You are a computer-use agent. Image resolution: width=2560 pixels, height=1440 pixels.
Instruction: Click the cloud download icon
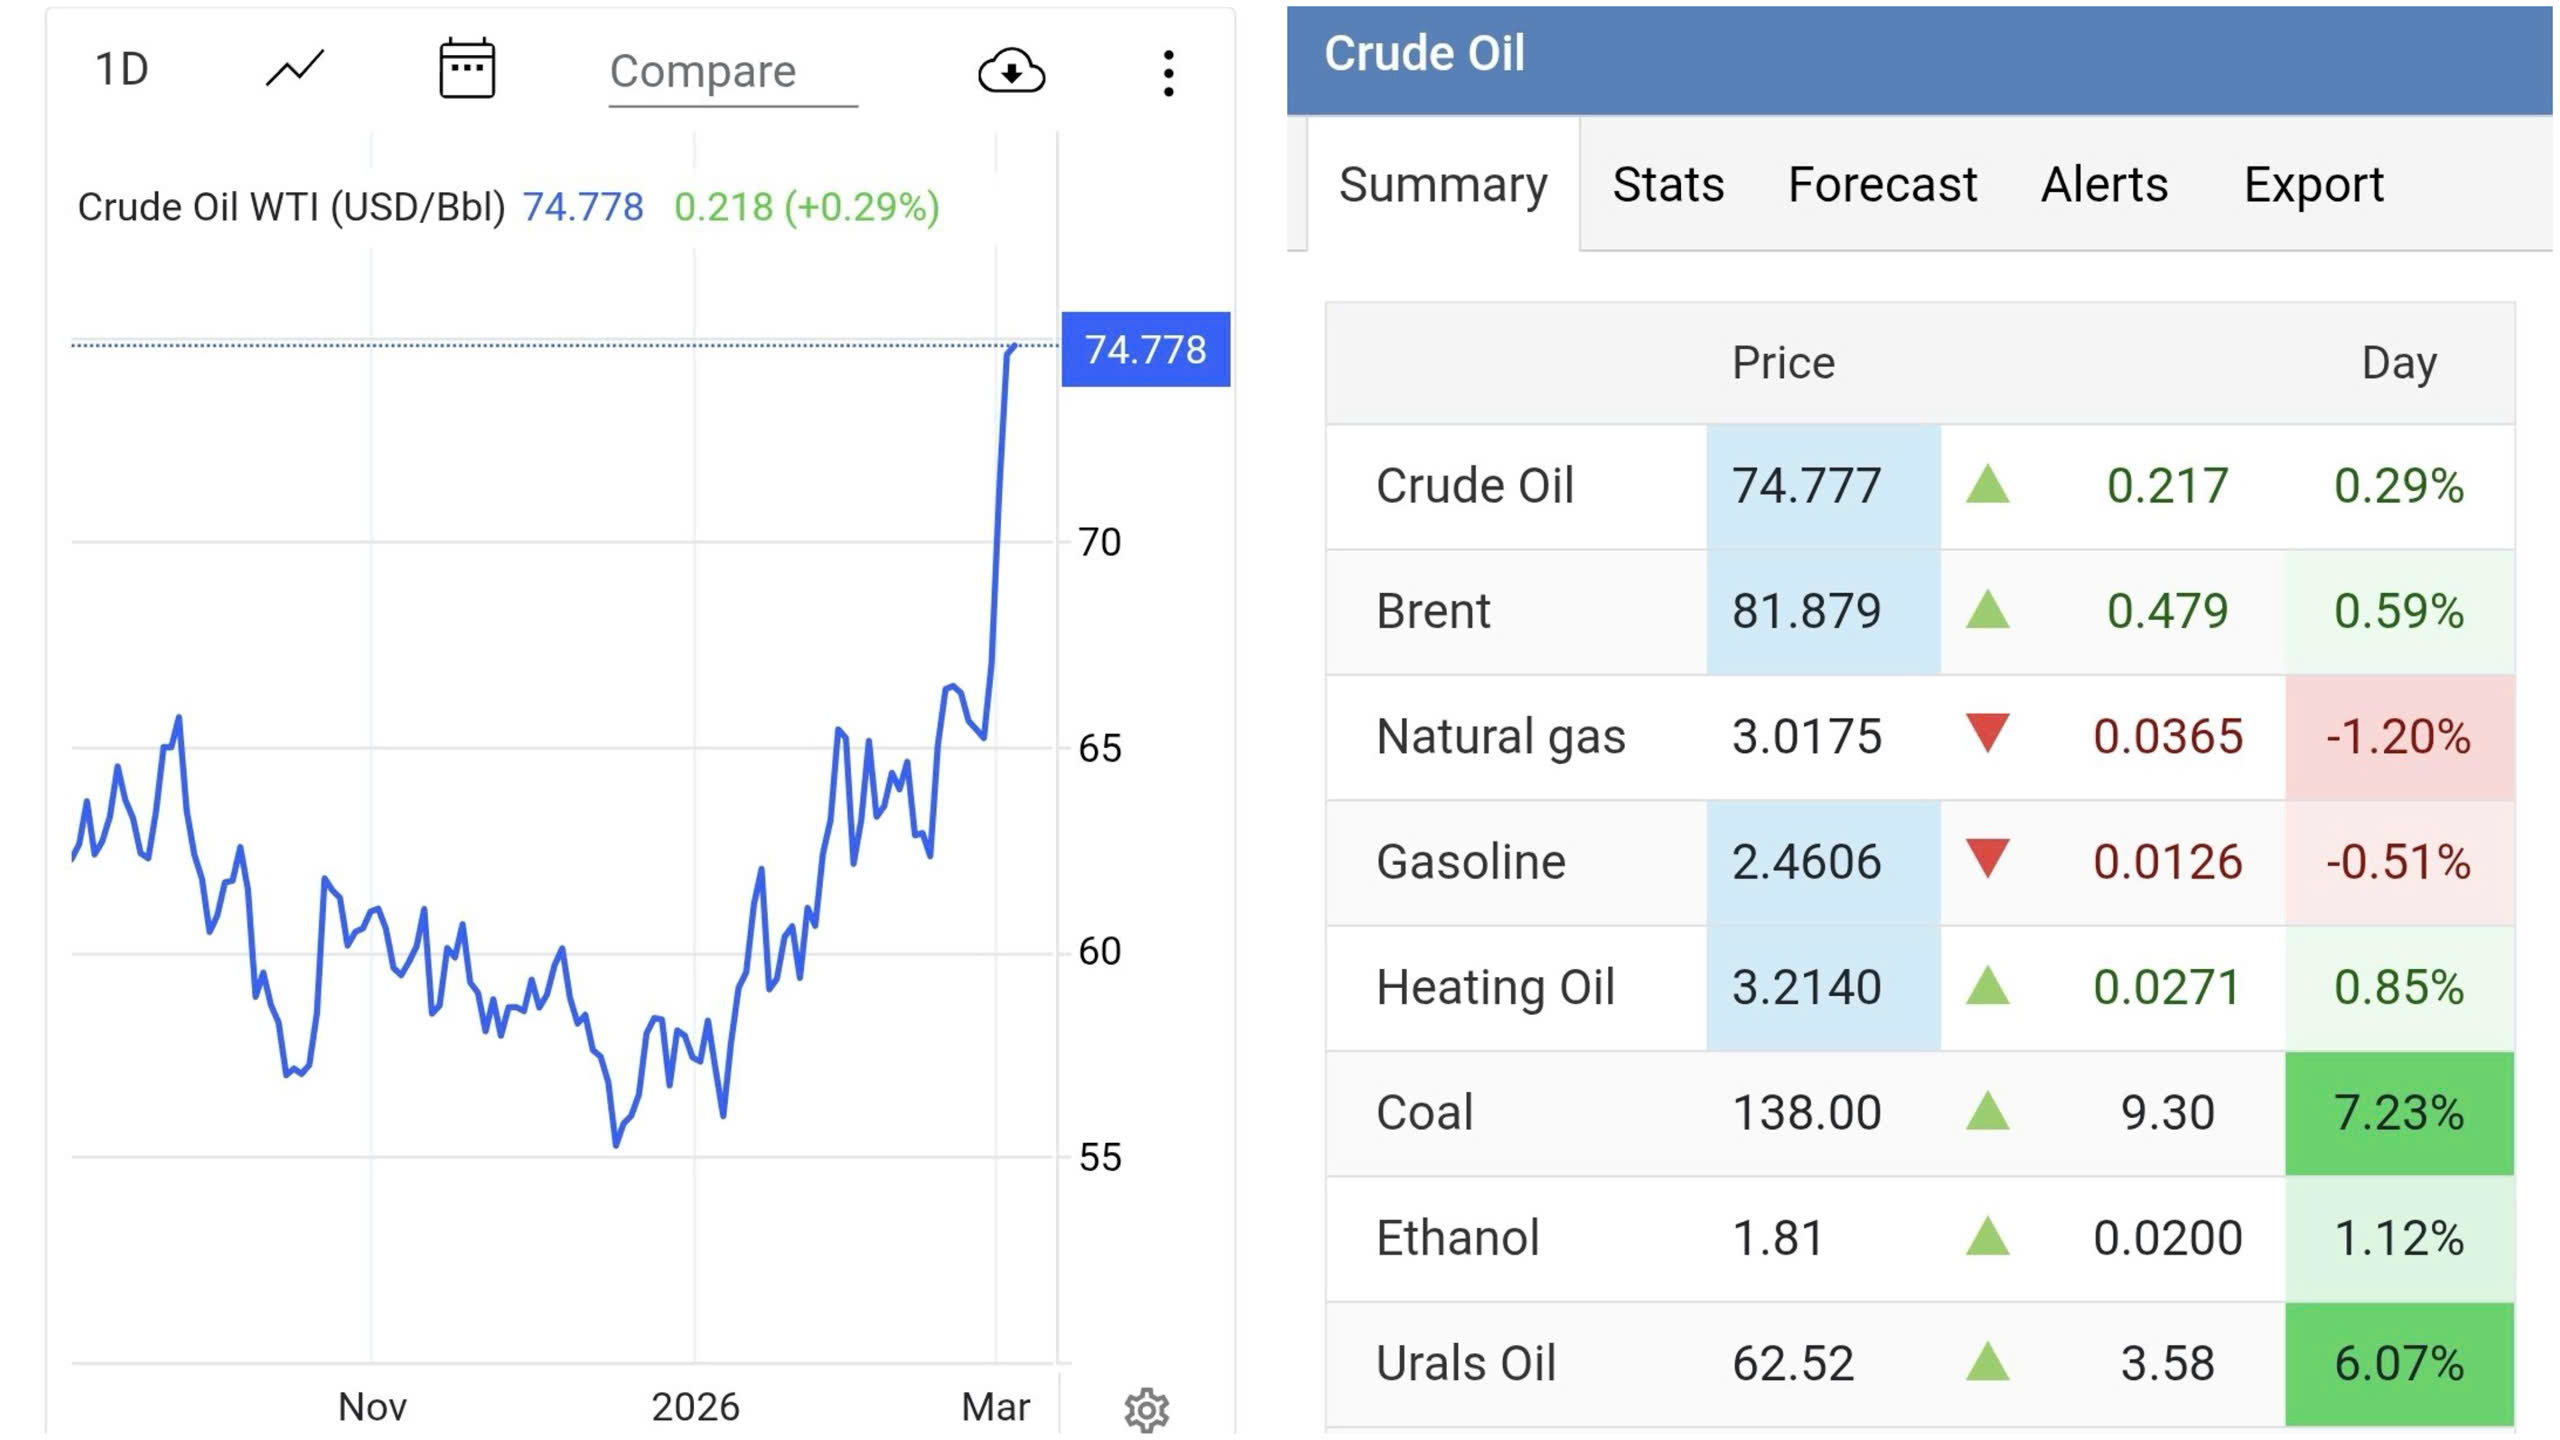tap(1011, 72)
